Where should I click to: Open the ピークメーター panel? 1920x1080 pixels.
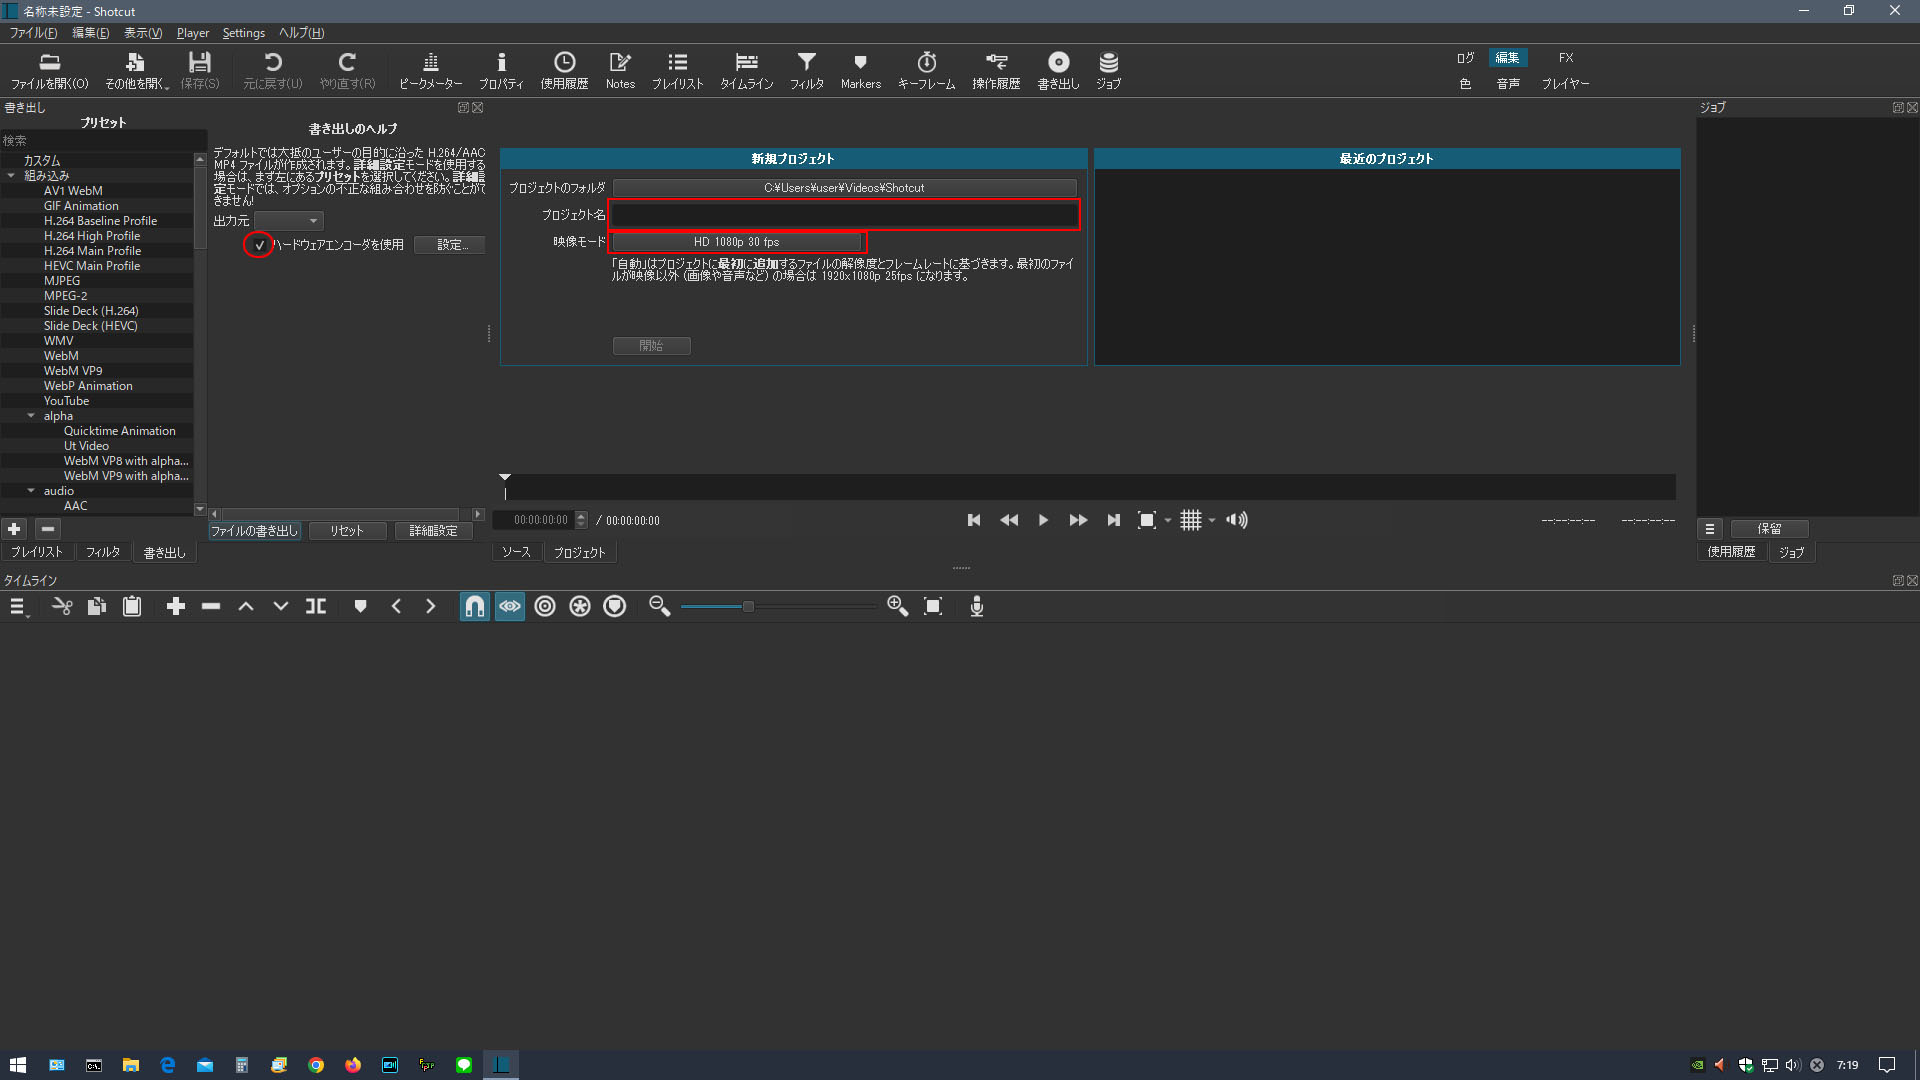(x=431, y=71)
